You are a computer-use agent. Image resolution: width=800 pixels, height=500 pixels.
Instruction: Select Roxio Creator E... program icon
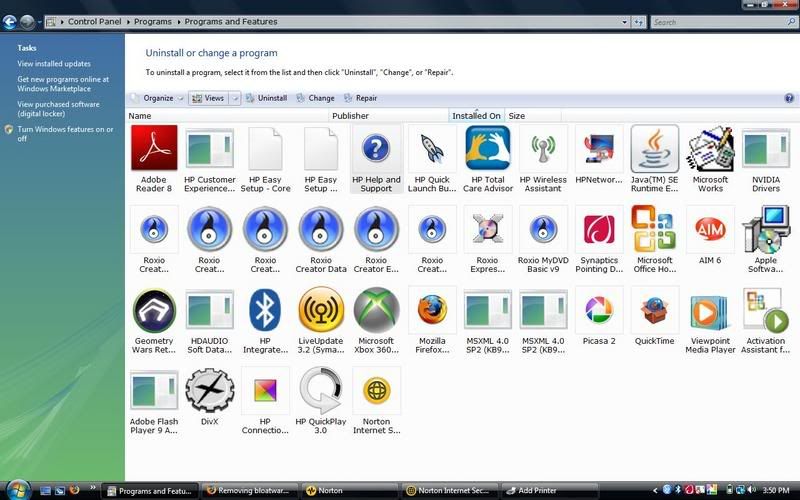377,229
